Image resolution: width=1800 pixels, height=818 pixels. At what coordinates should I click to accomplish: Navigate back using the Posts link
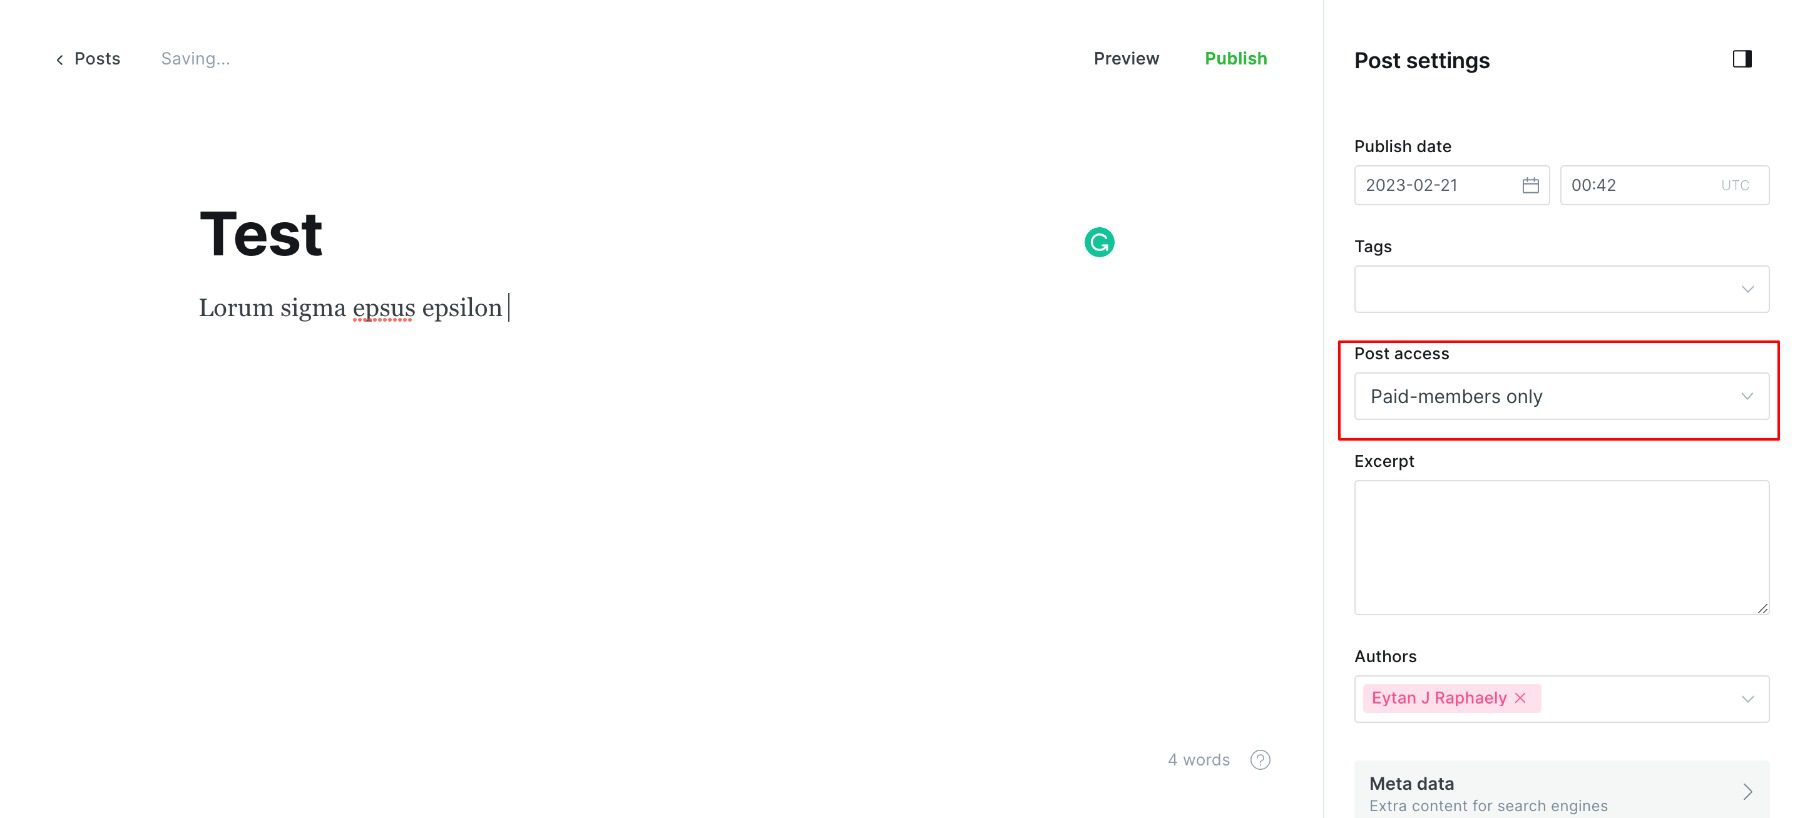[97, 58]
